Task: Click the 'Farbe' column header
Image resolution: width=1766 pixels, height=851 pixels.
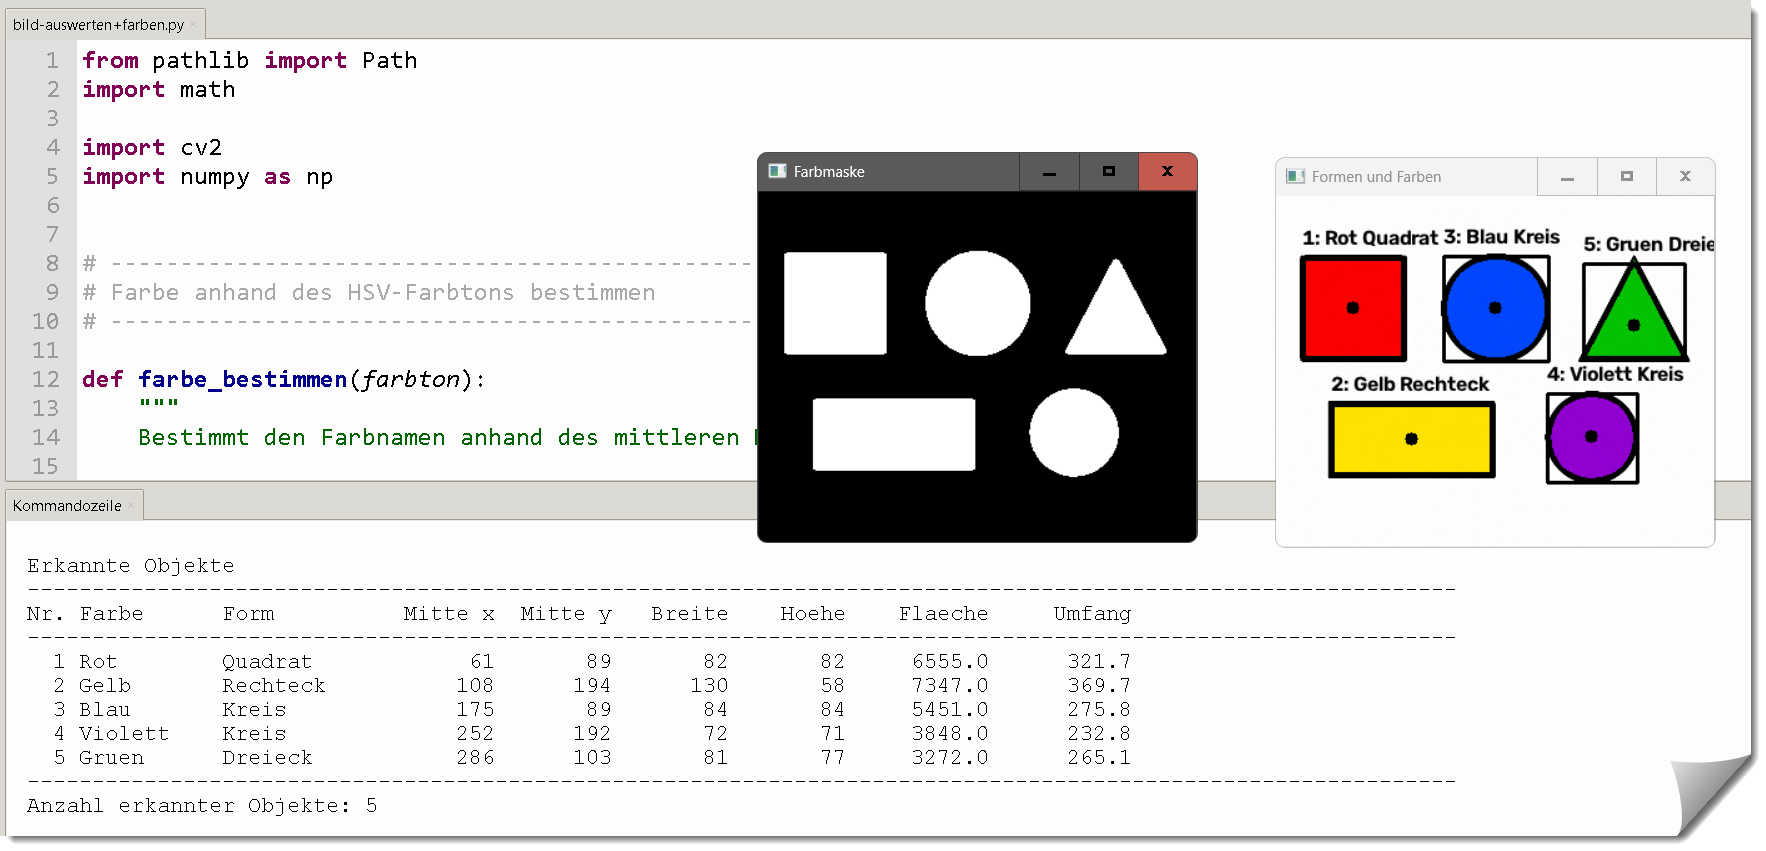Action: 111,614
